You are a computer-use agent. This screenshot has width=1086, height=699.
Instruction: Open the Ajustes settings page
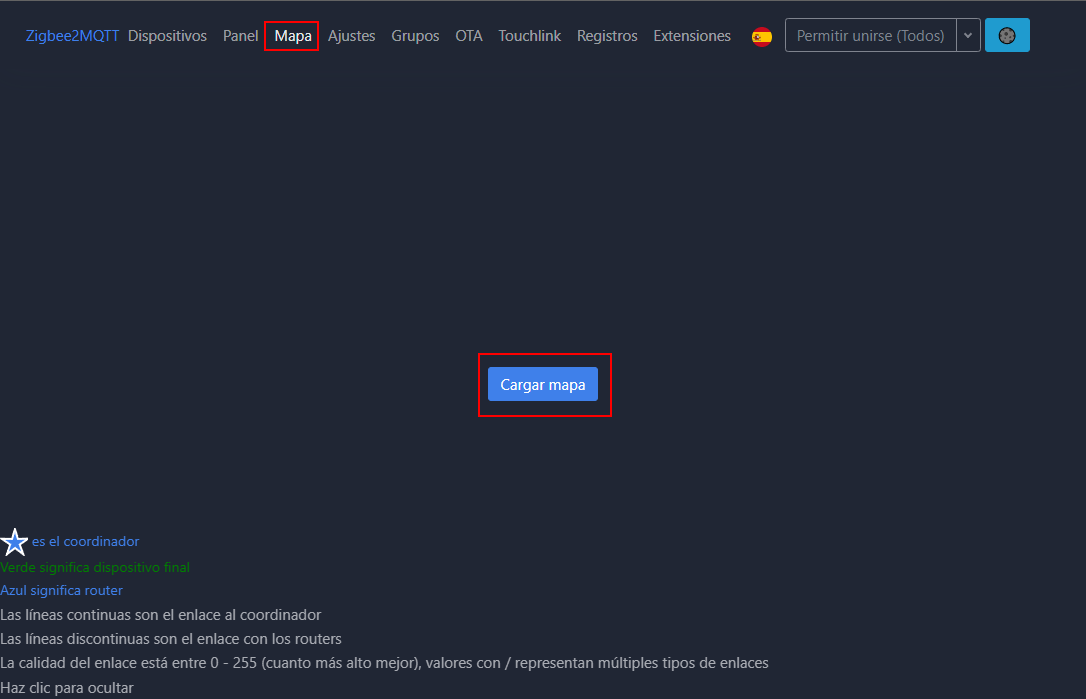click(351, 36)
